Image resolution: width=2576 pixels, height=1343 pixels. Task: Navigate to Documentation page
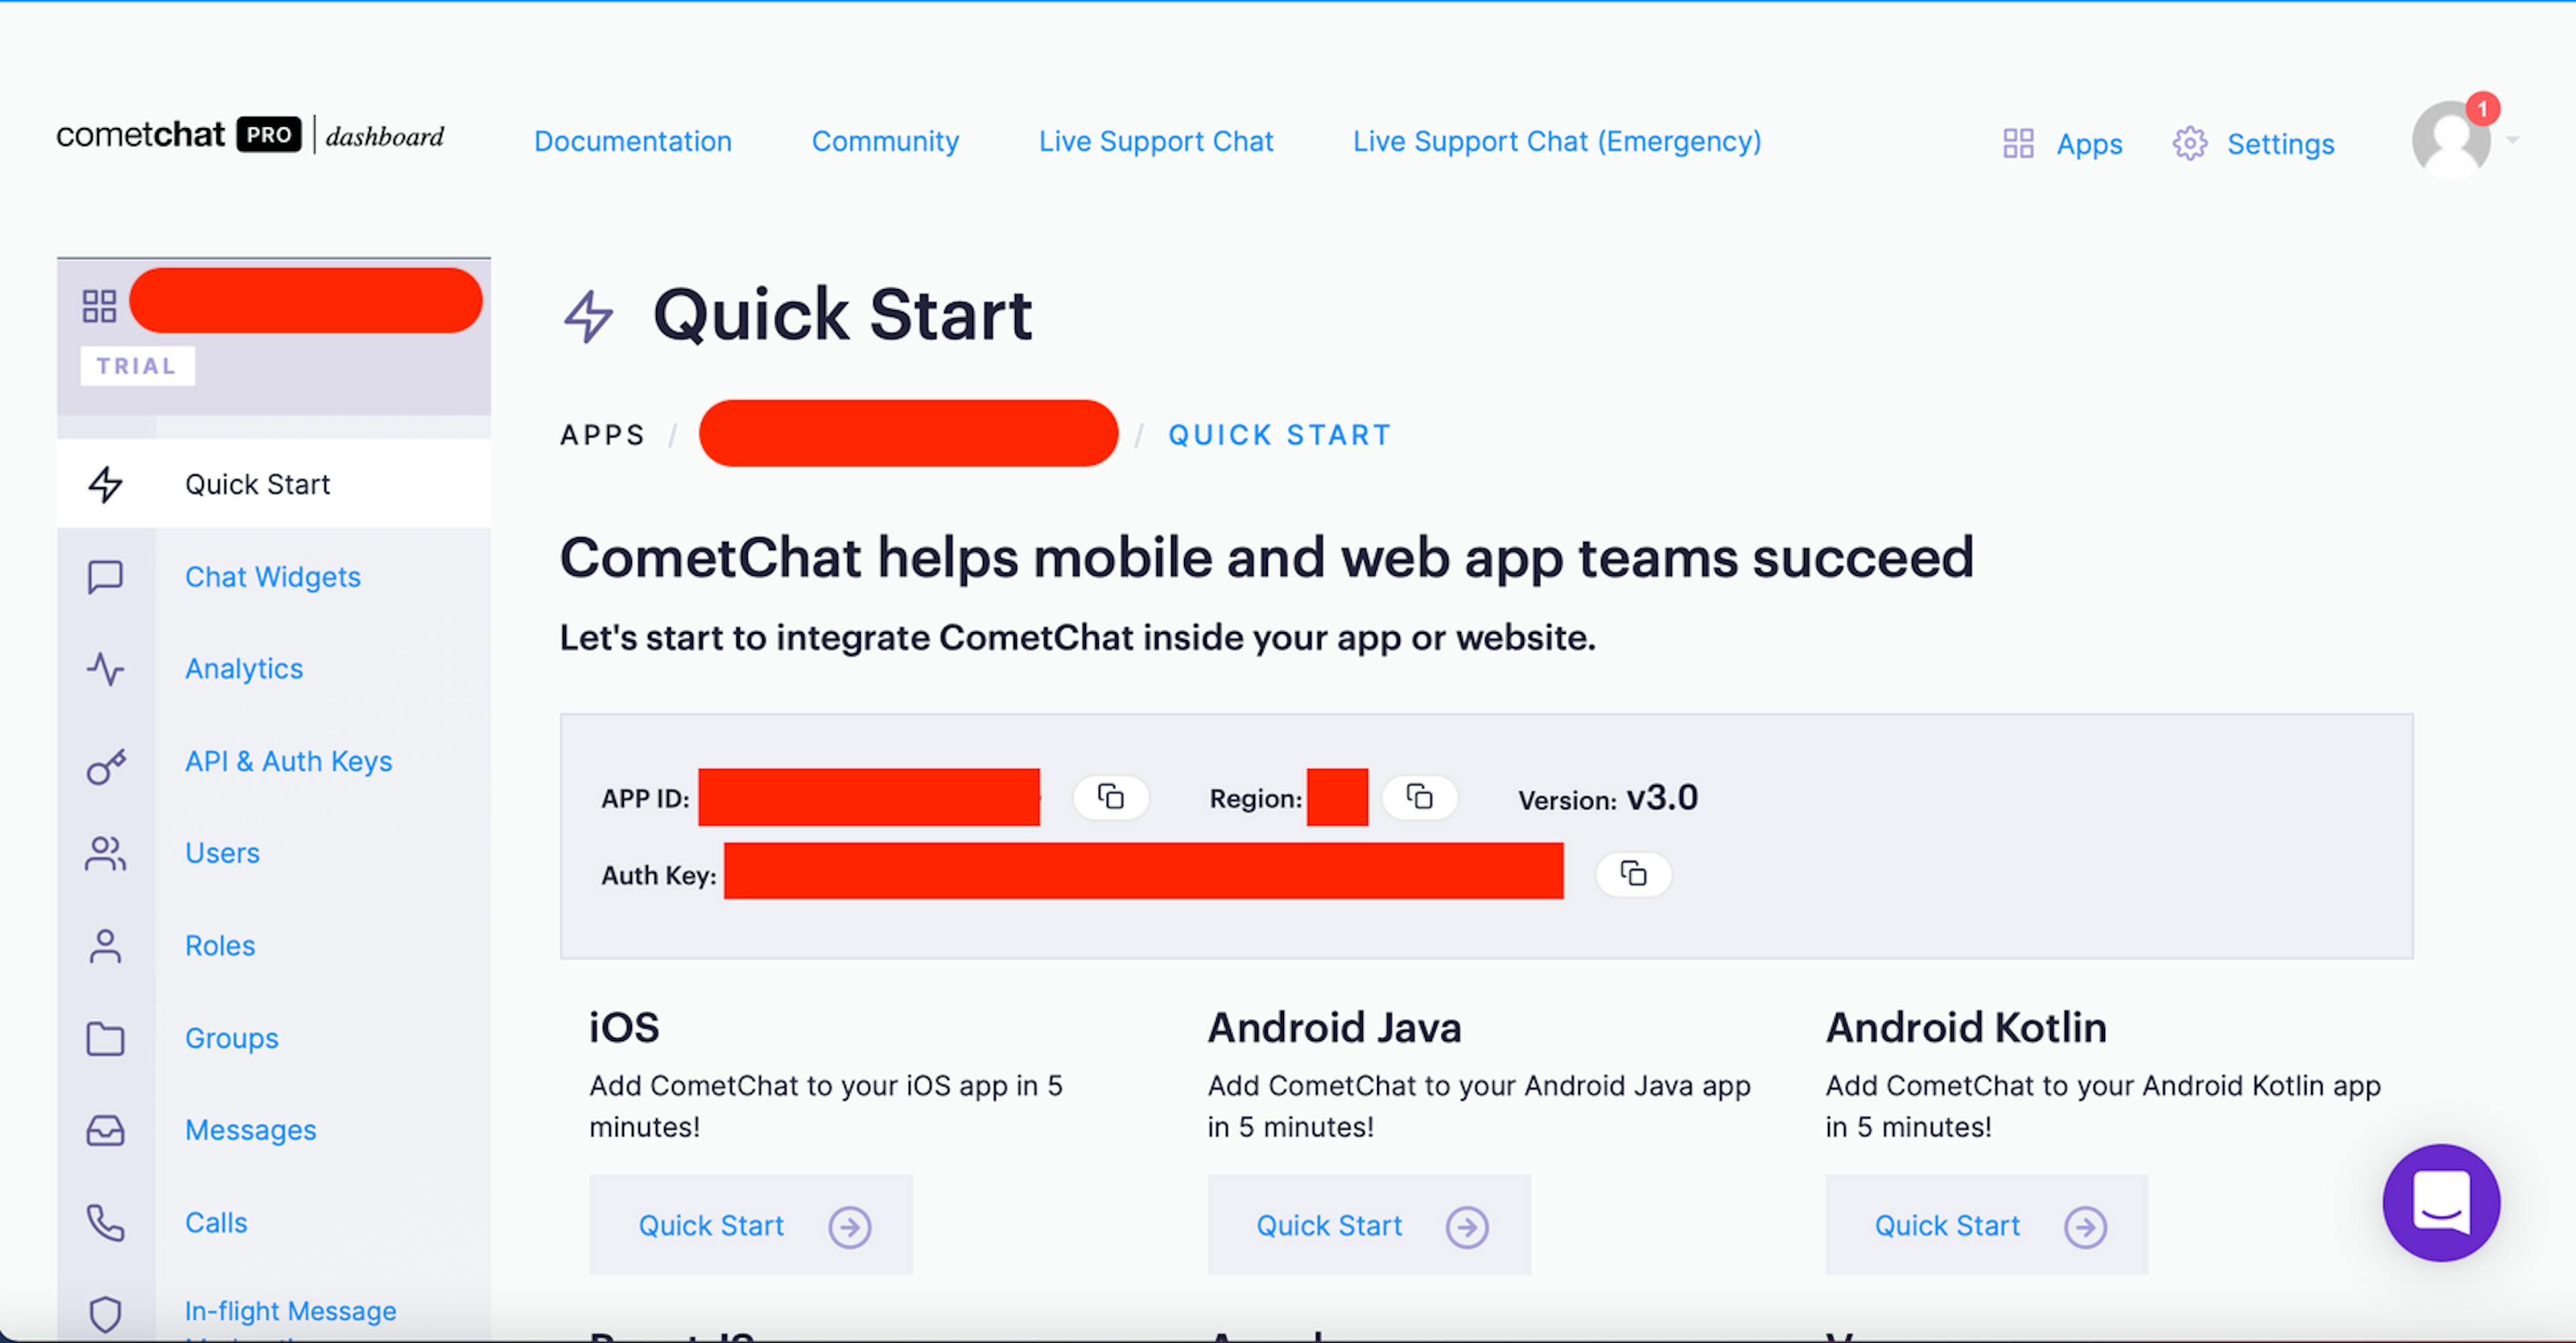(x=631, y=143)
